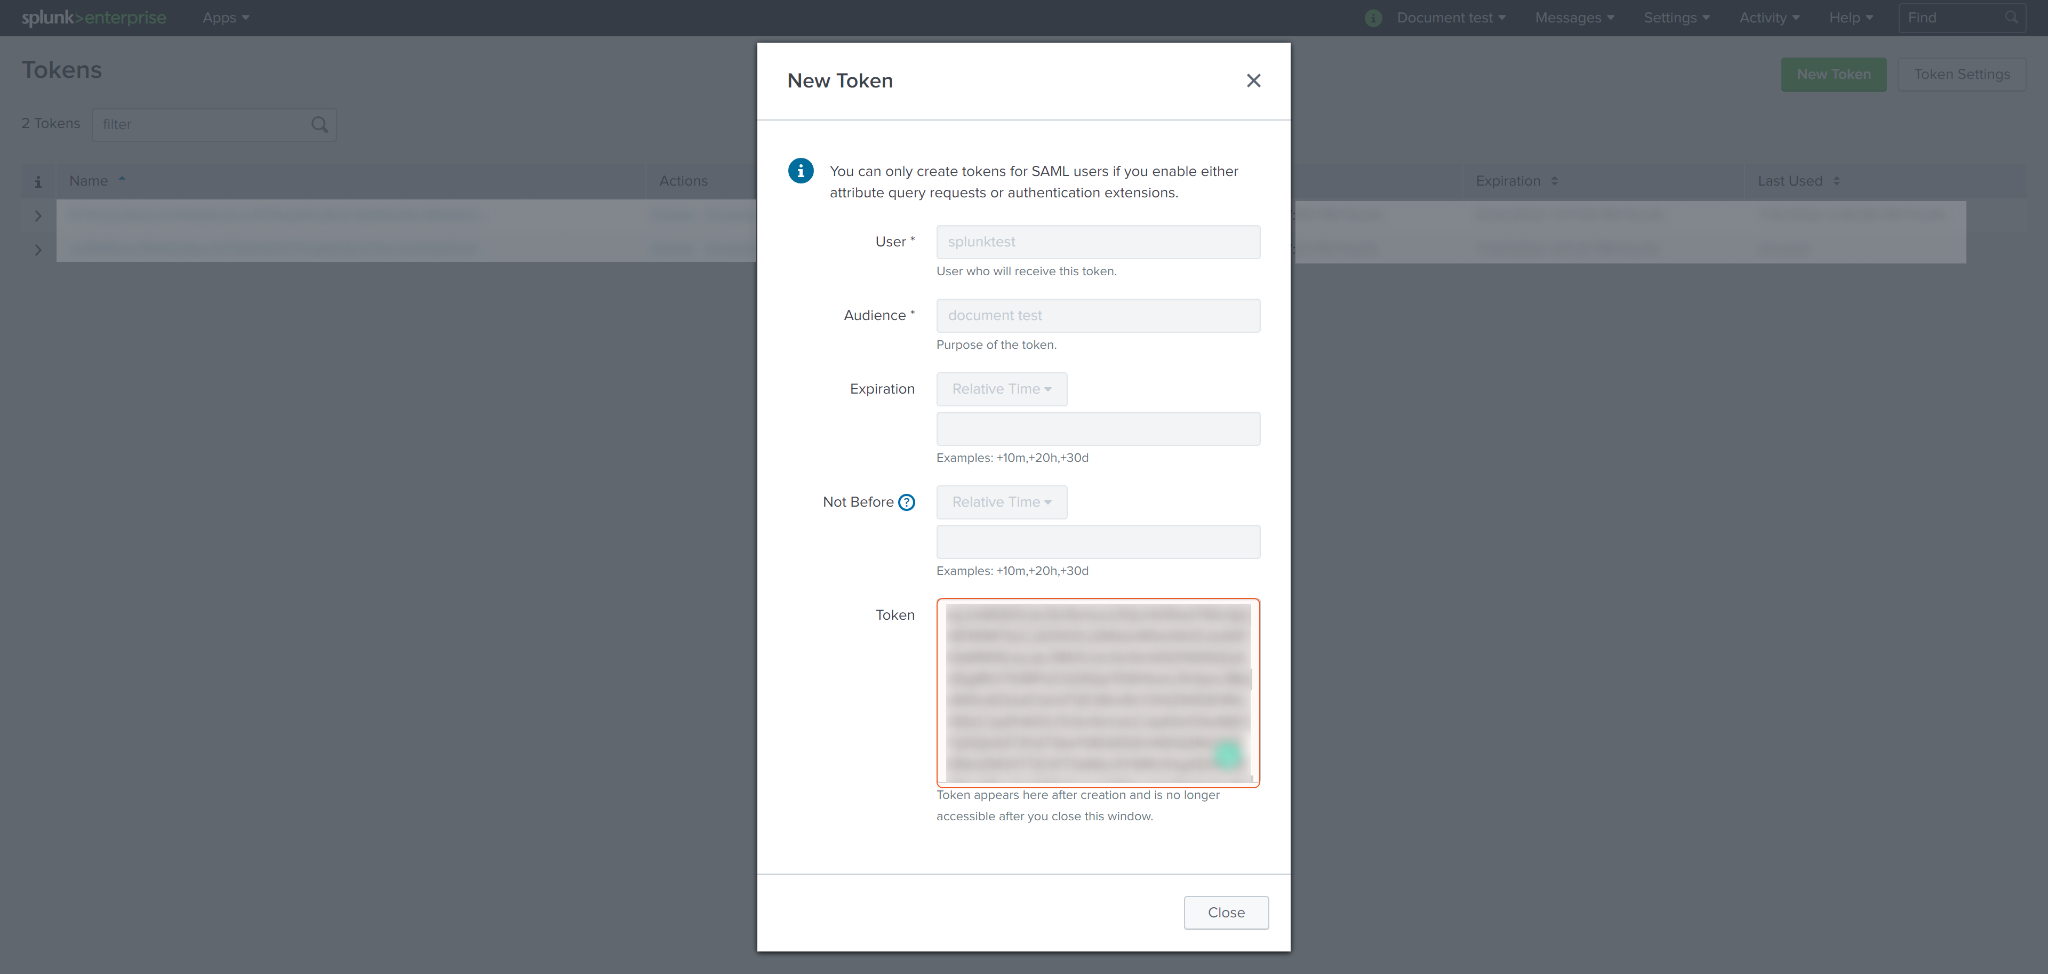The image size is (2048, 974).
Task: Click the info column header icon
Action: point(38,181)
